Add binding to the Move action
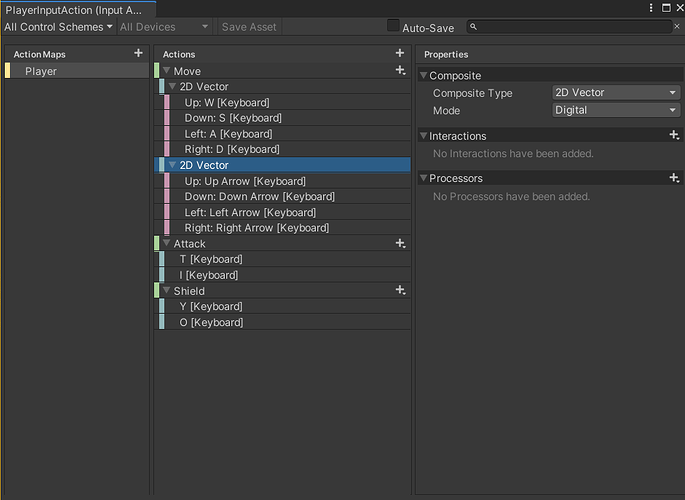This screenshot has height=500, width=685. coord(400,71)
